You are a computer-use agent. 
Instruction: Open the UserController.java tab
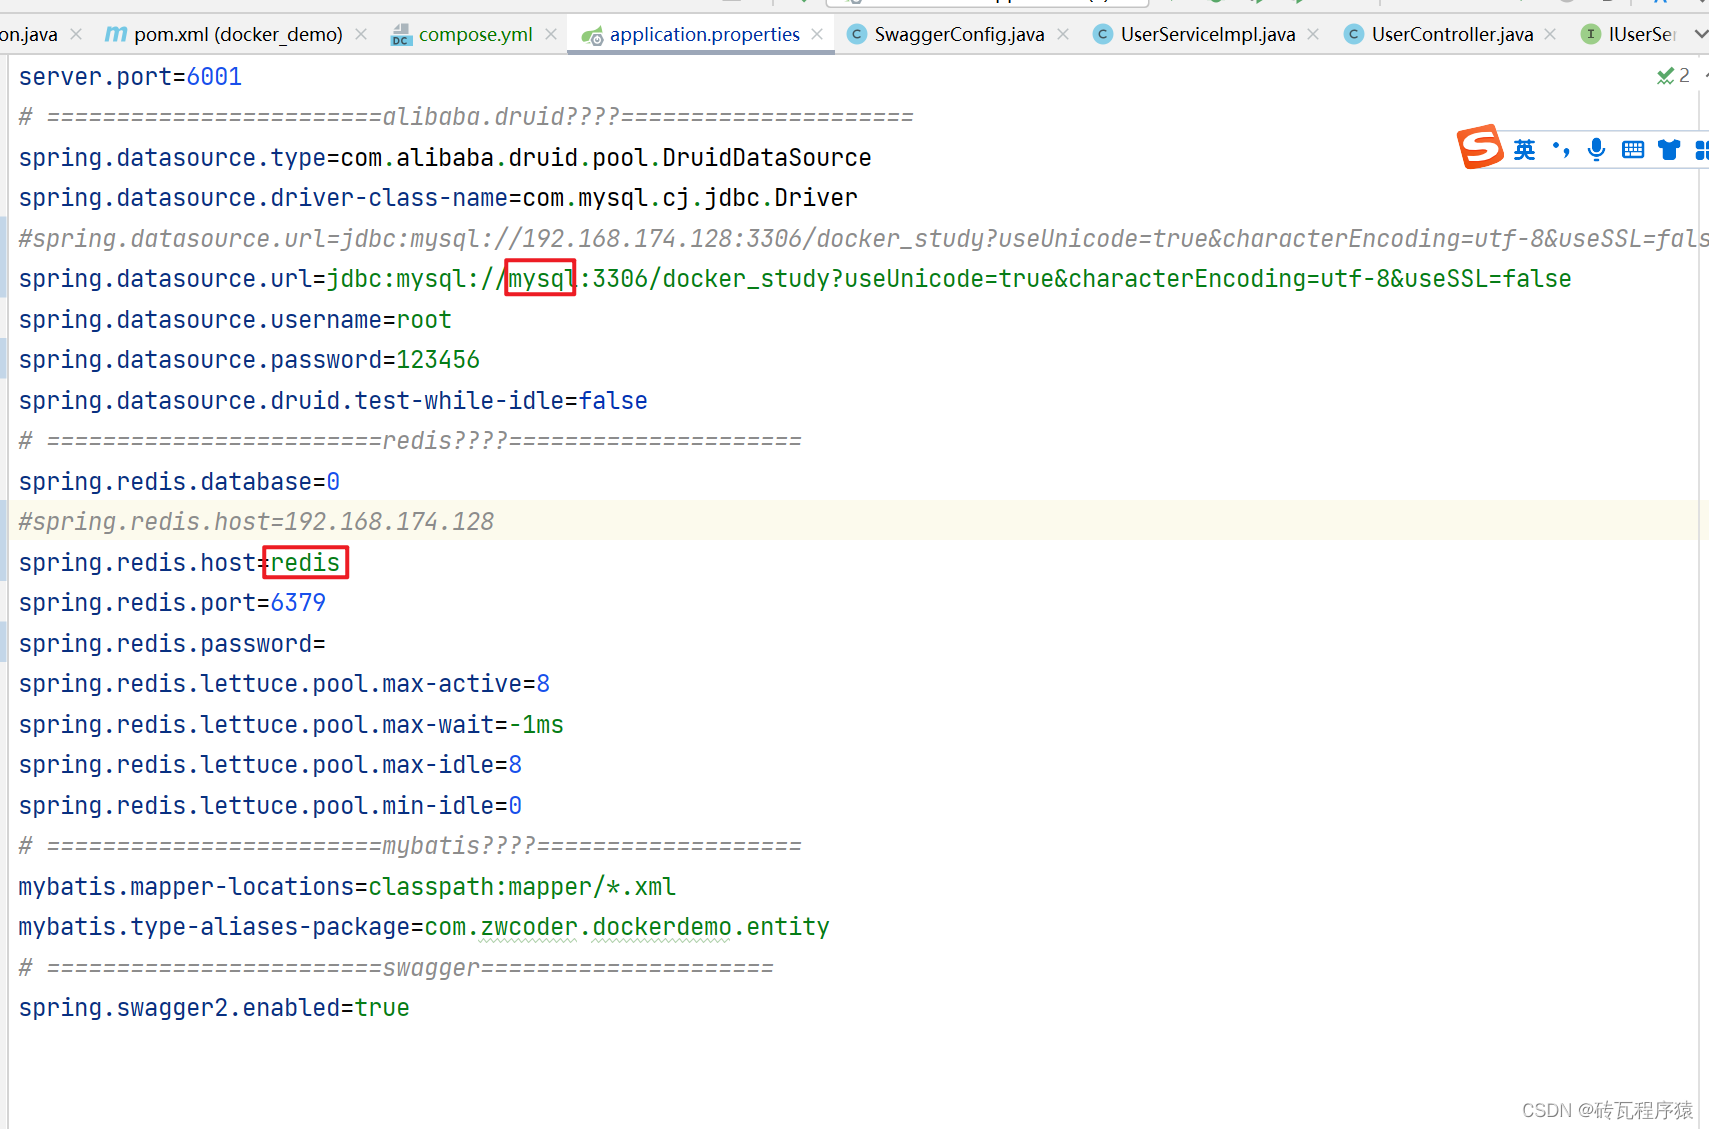pyautogui.click(x=1452, y=34)
